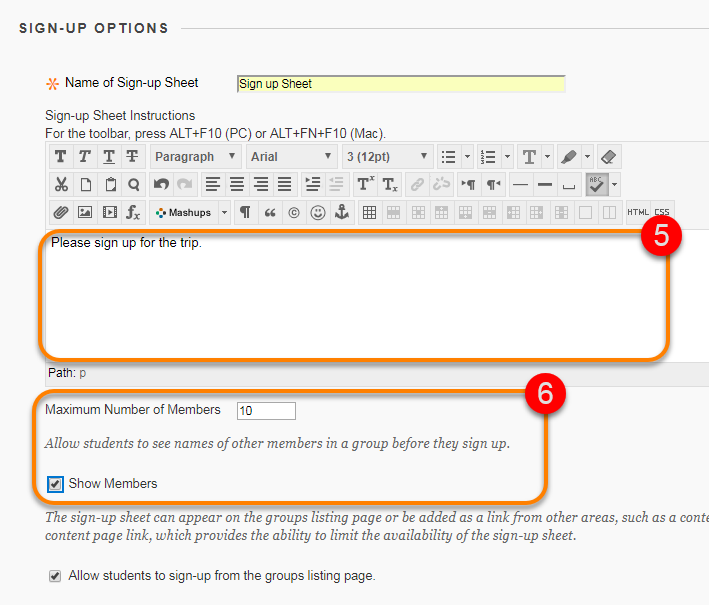Open the text color picker arrow

(548, 157)
